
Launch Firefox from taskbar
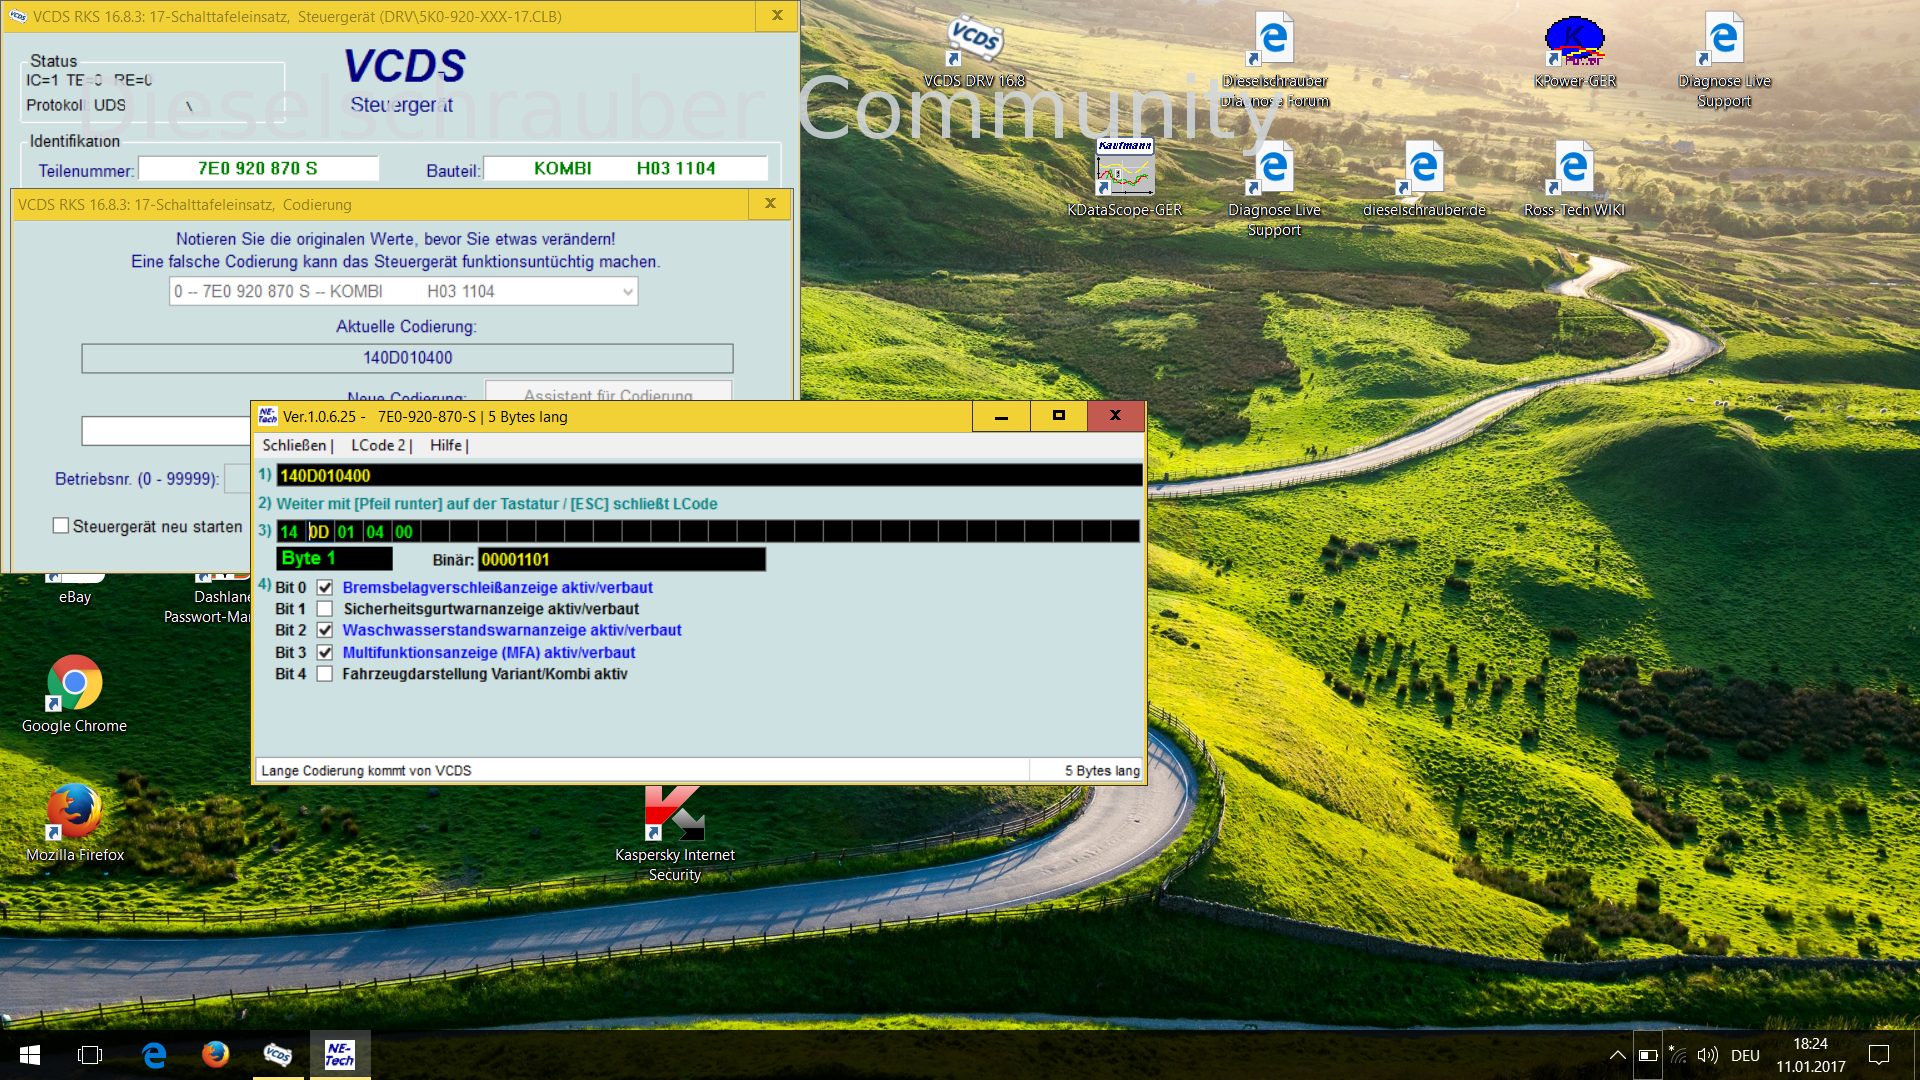tap(215, 1055)
